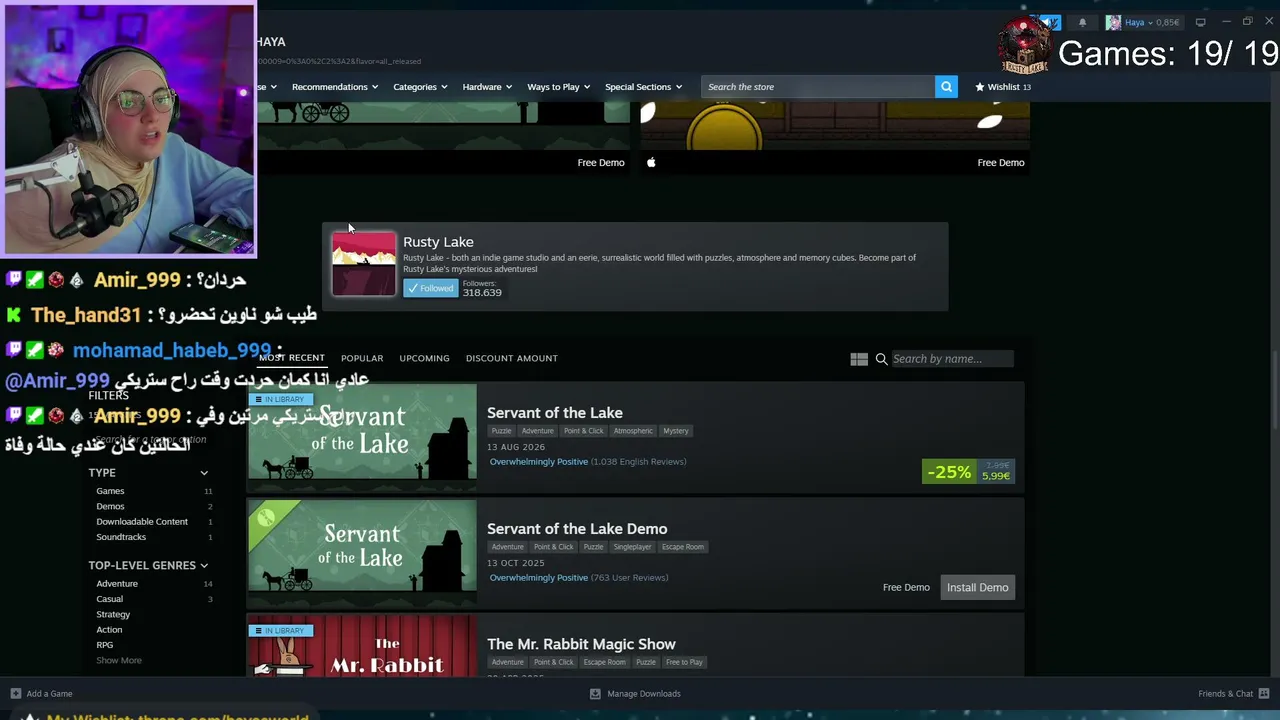Open Recommendations dropdown menu
The height and width of the screenshot is (720, 1280).
[335, 87]
